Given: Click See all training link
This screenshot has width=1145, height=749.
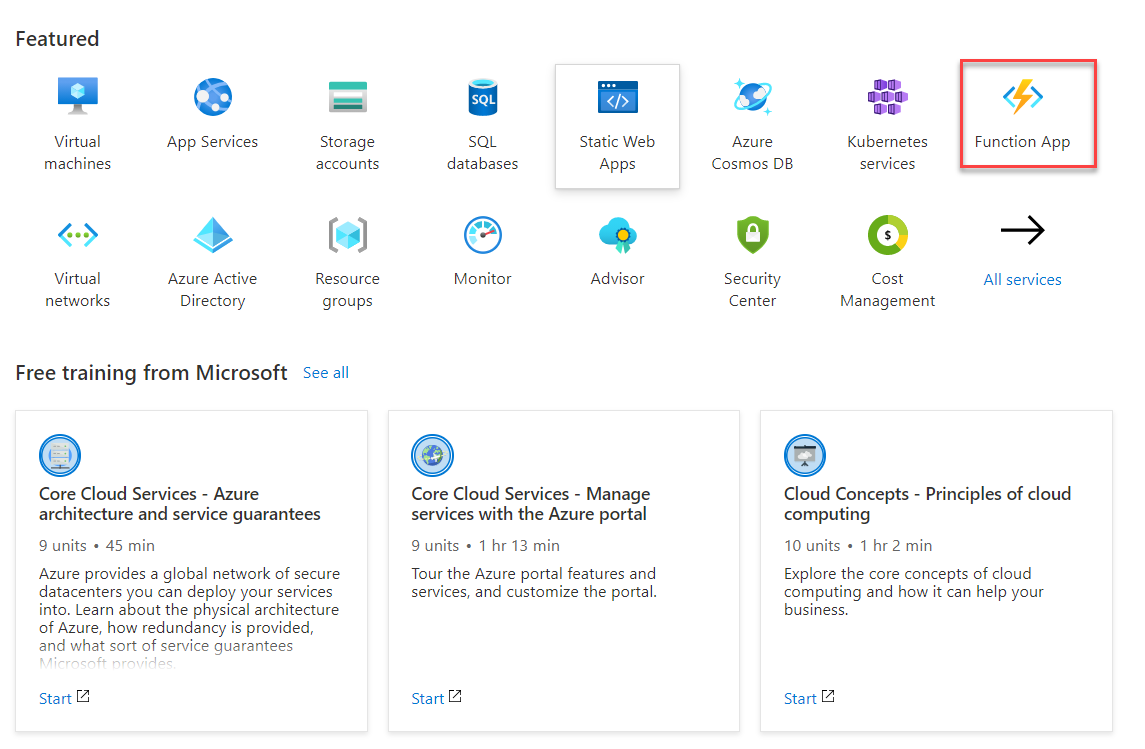Looking at the screenshot, I should click(x=326, y=372).
